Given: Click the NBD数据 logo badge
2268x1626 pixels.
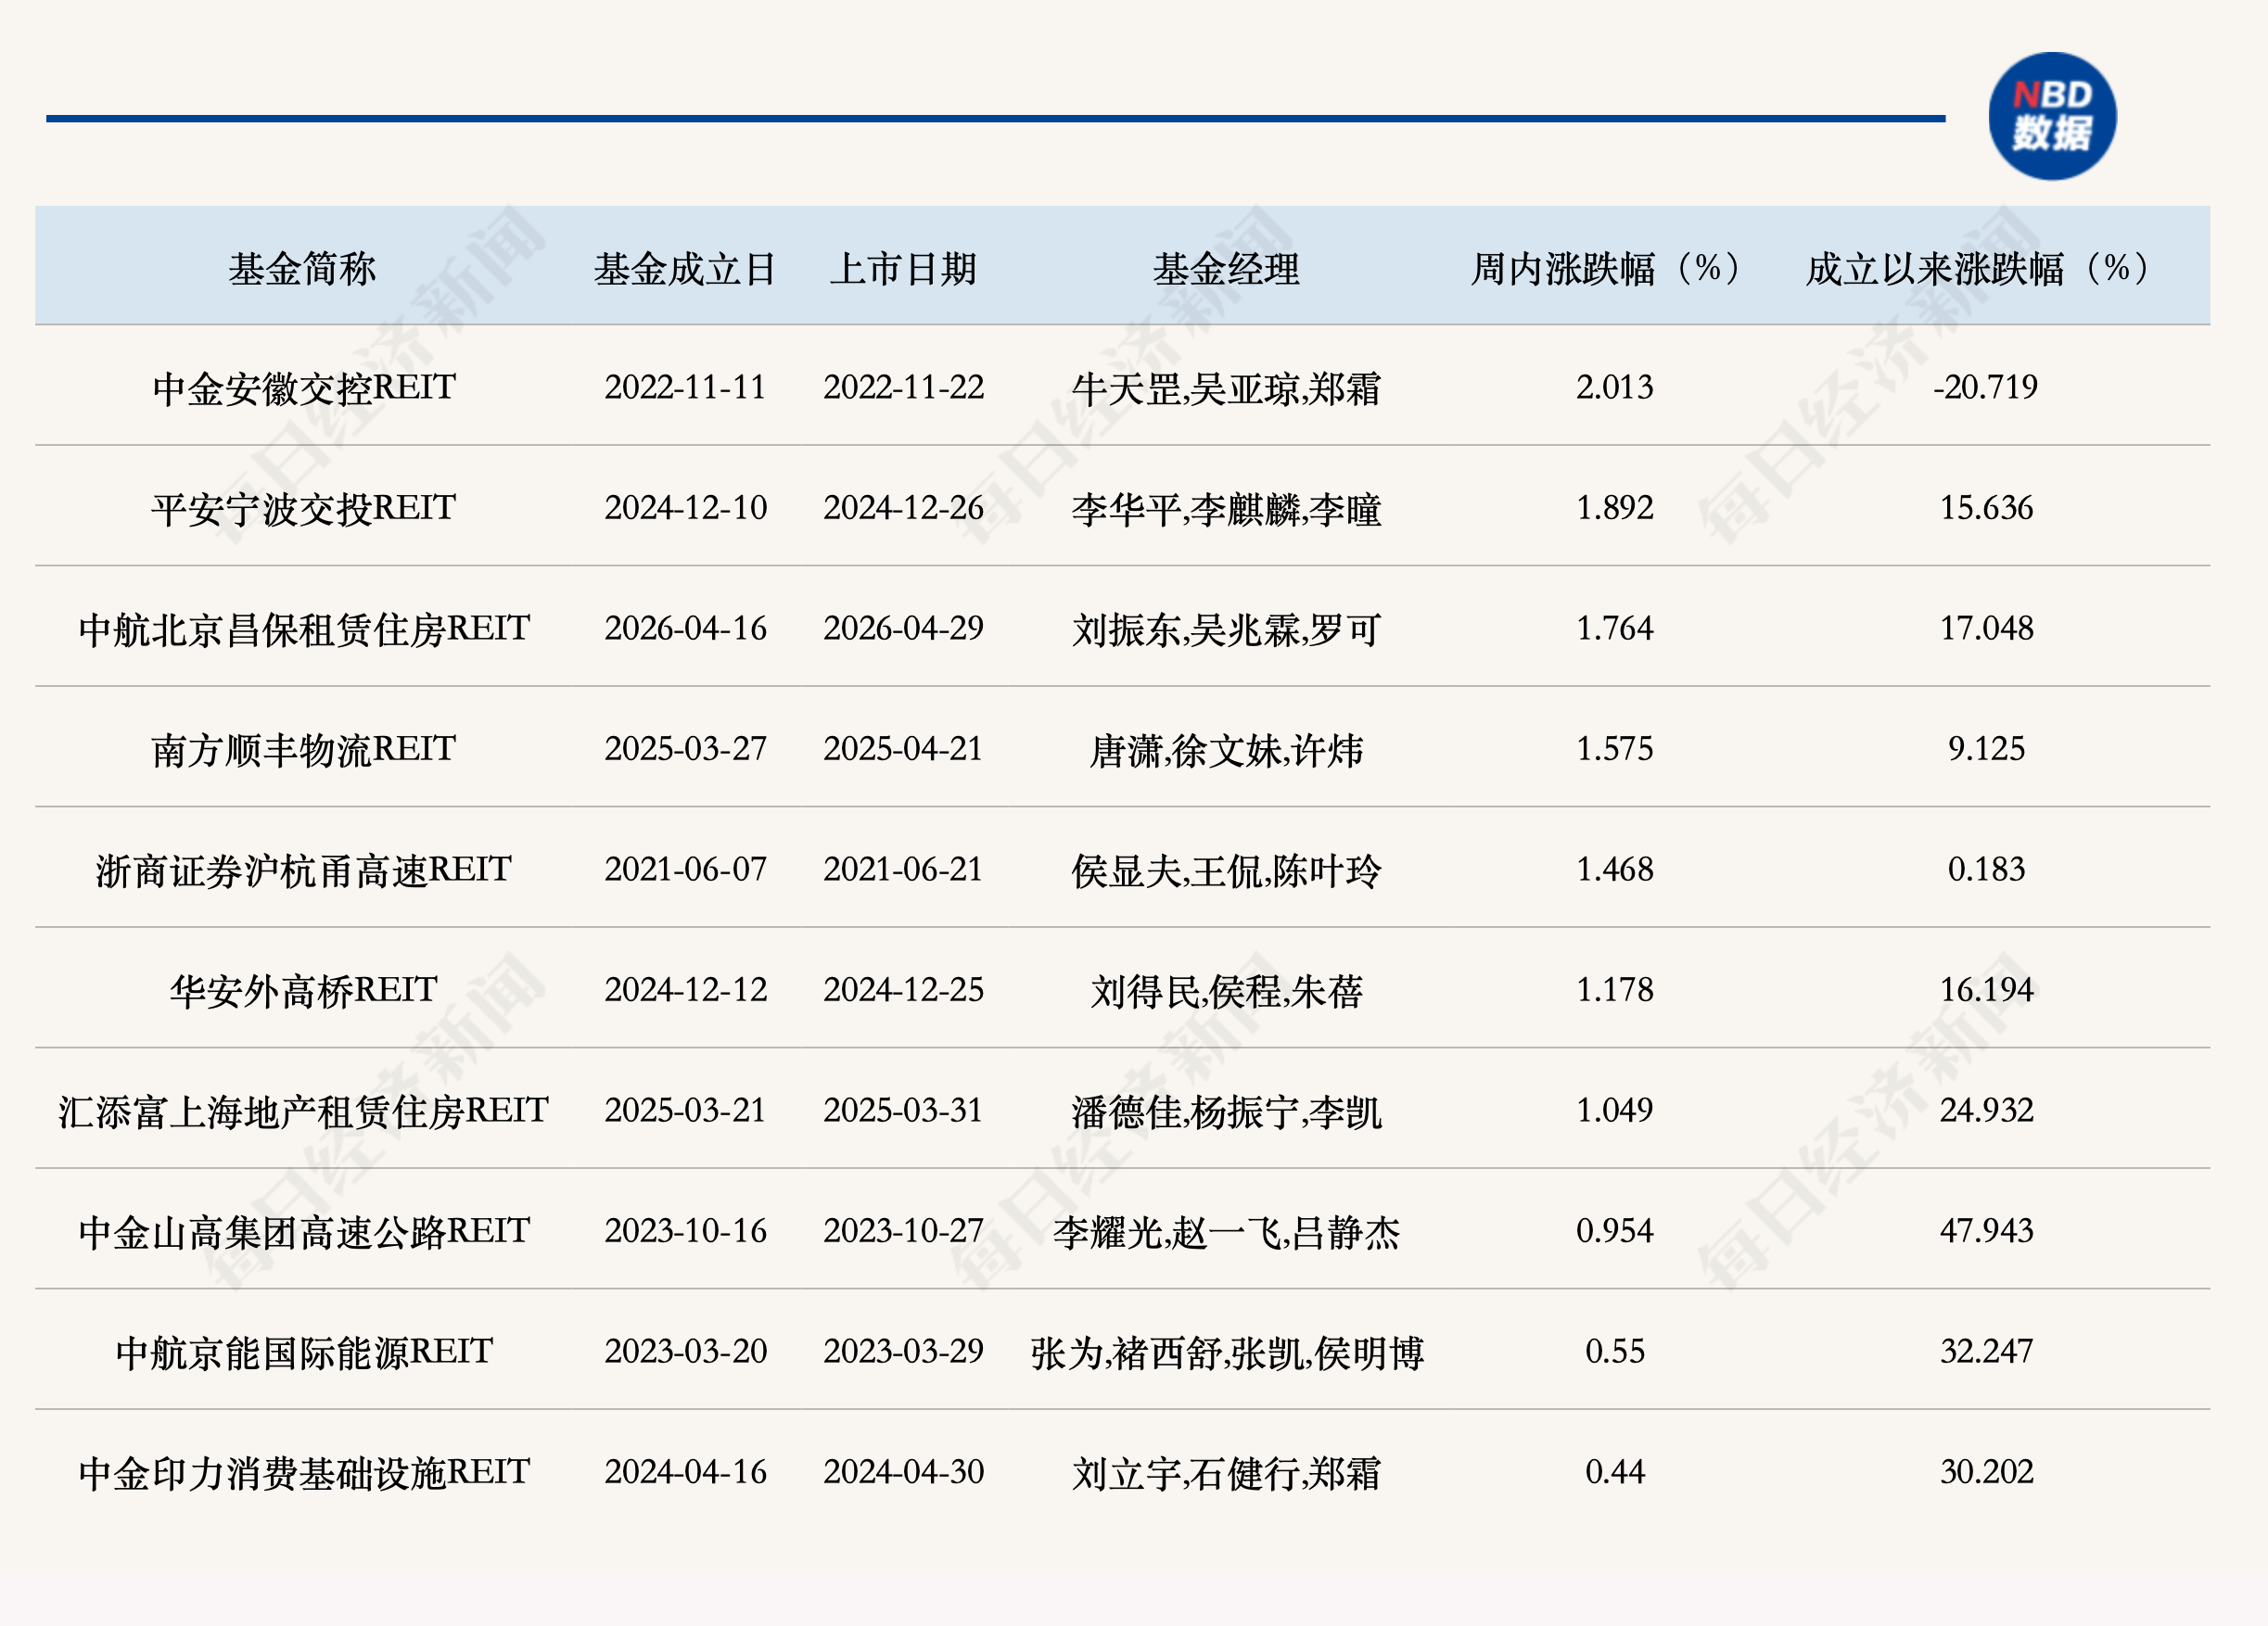Looking at the screenshot, I should coord(2052,116).
